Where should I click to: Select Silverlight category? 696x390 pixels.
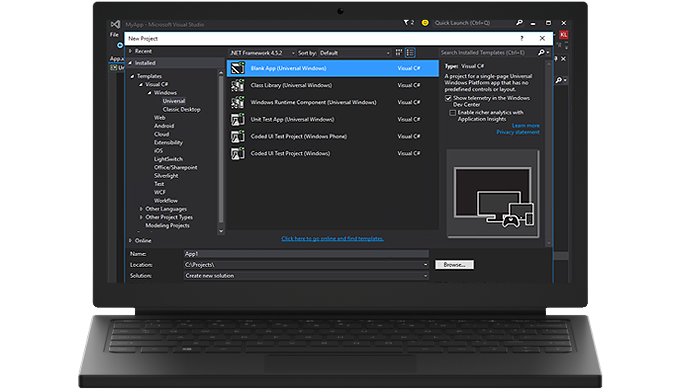click(166, 176)
